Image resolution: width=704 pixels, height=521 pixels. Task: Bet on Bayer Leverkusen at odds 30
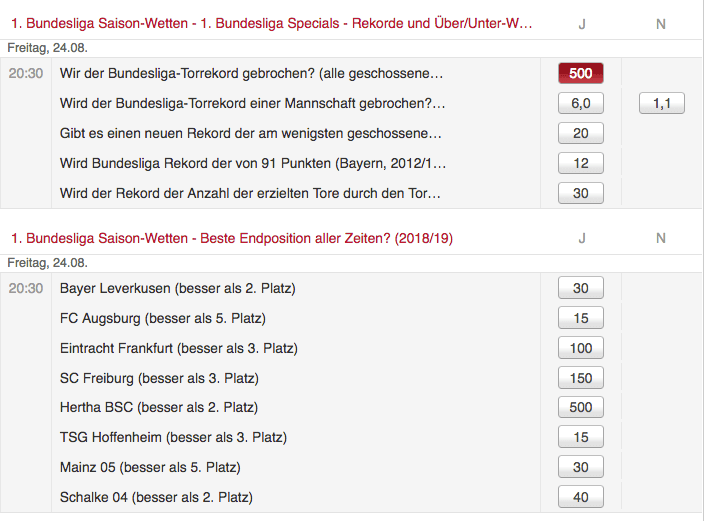(581, 288)
